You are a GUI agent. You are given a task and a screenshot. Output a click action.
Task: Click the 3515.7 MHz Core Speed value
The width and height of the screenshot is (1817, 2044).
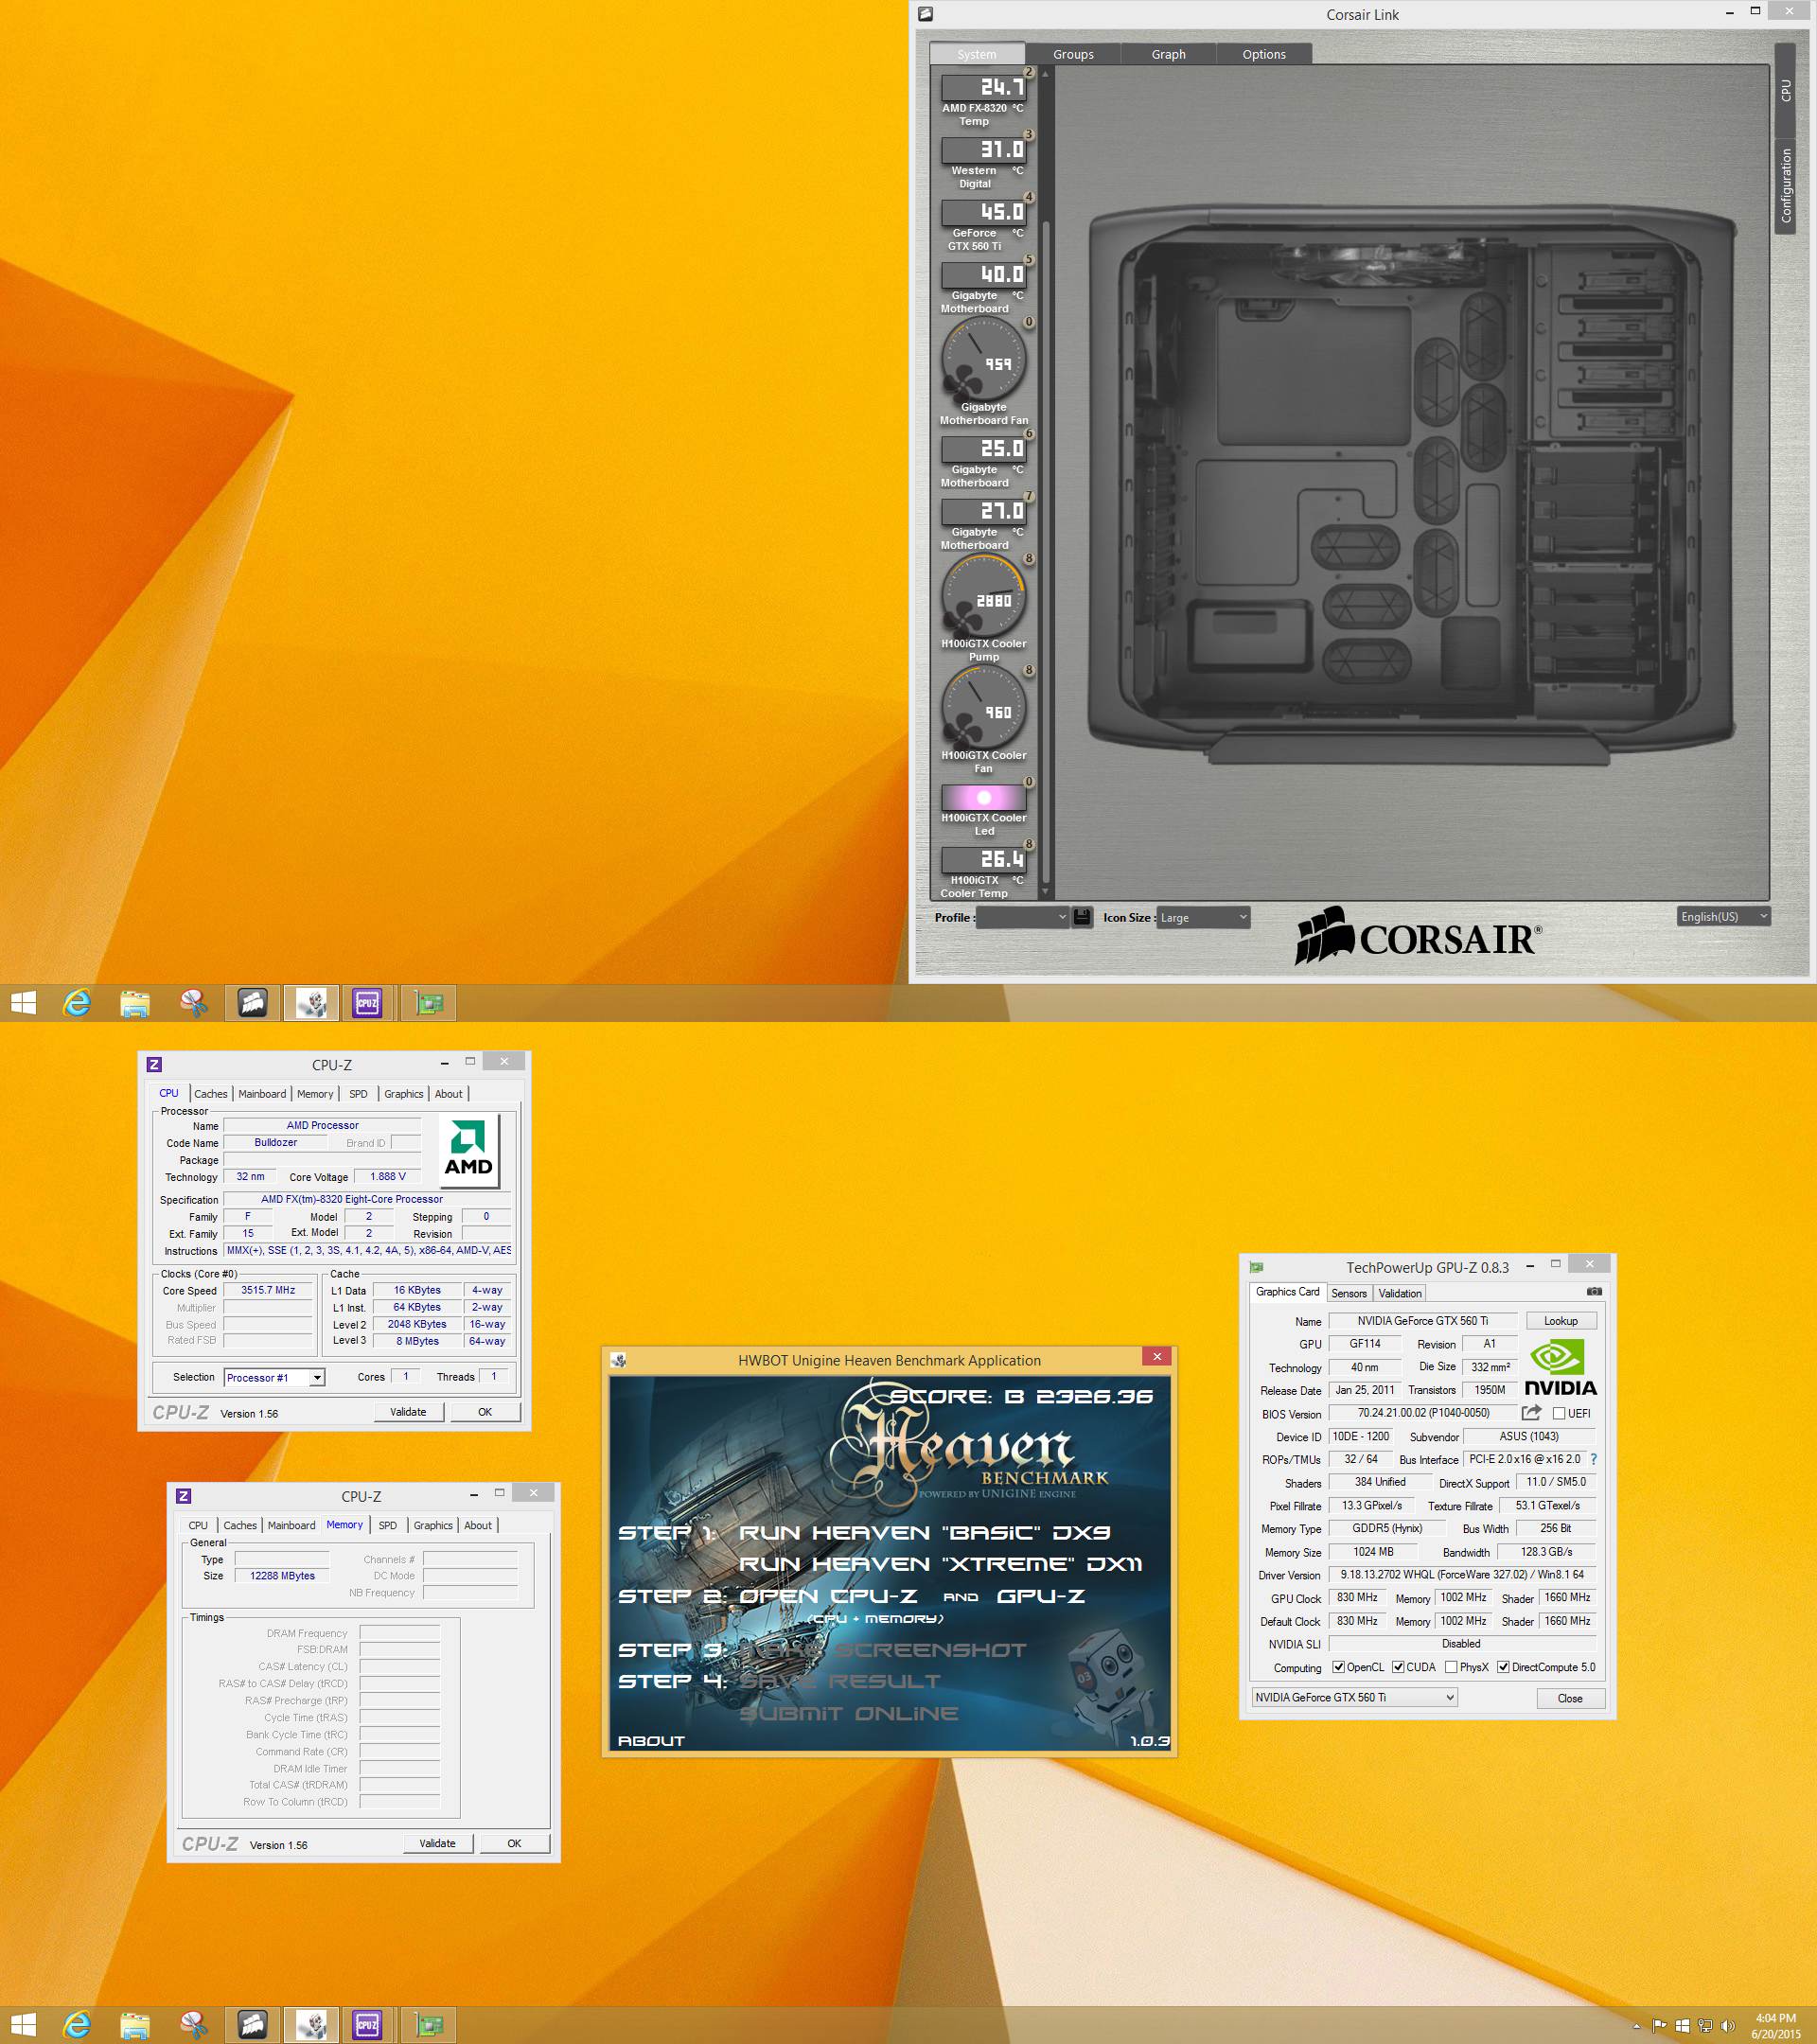tap(268, 1290)
